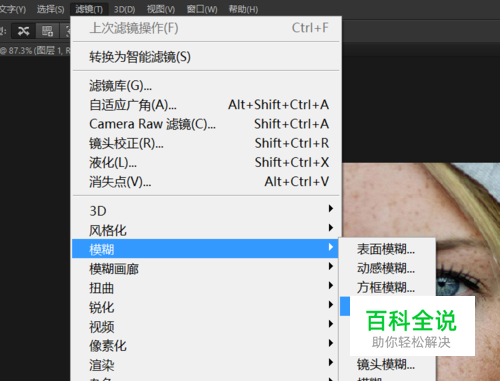
Task: Click the document tab showing 87.3%
Action: tap(35, 51)
